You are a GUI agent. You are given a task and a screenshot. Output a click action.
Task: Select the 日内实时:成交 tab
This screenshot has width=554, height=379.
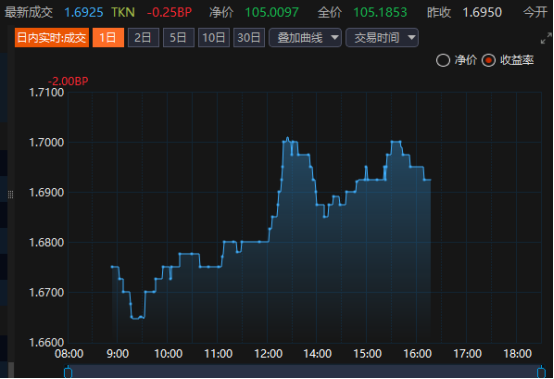[52, 37]
